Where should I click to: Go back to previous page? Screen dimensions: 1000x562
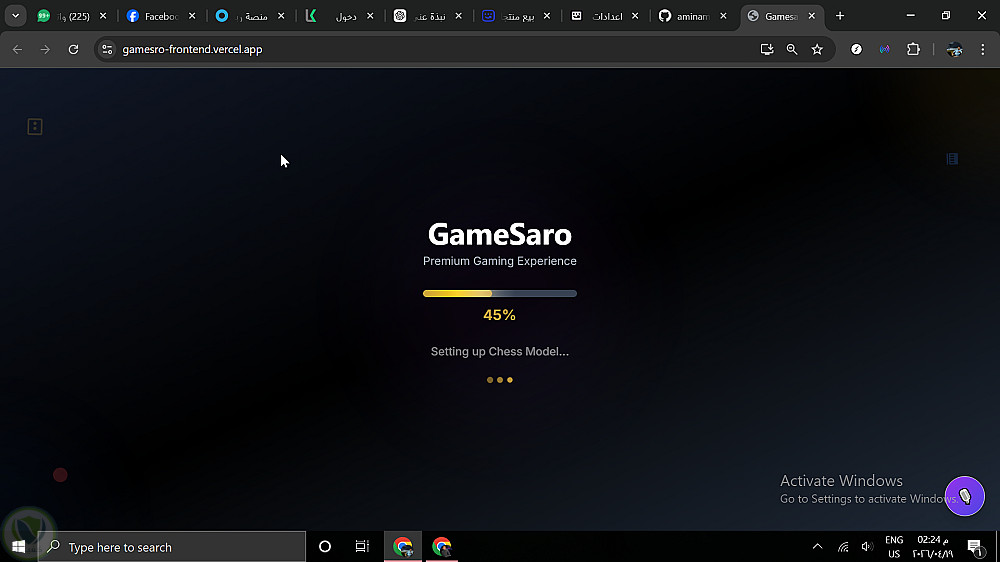(x=17, y=49)
